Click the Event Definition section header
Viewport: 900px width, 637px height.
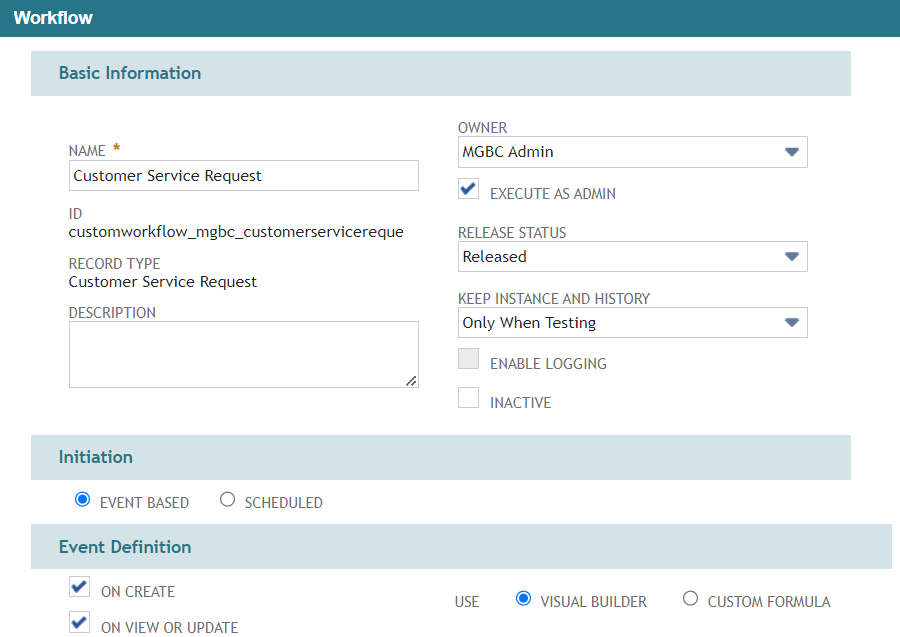(461, 547)
